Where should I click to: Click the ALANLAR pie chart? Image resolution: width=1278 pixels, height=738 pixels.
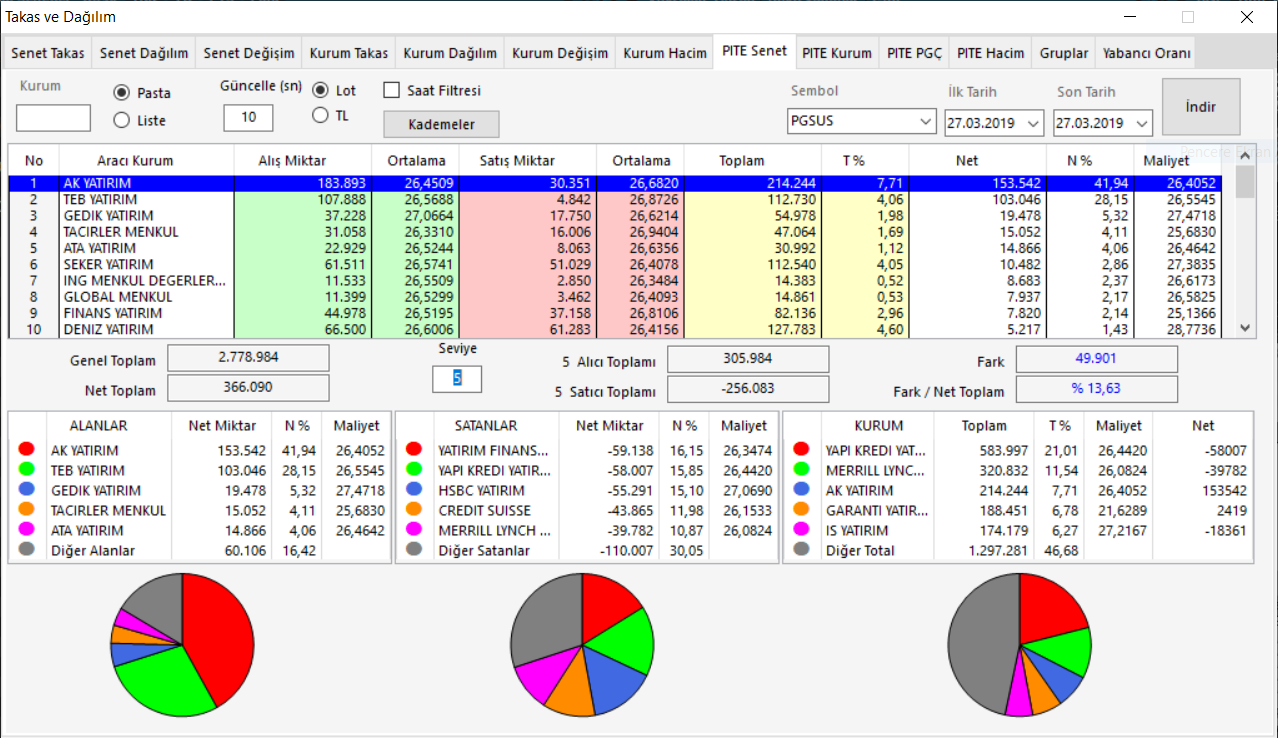click(182, 644)
